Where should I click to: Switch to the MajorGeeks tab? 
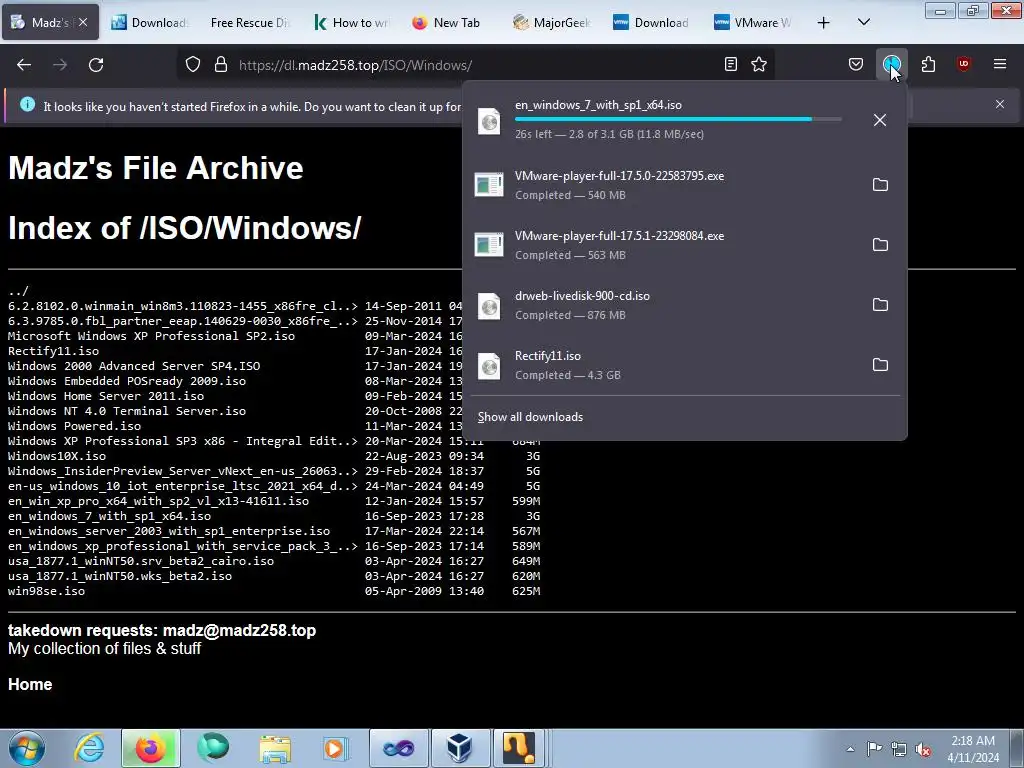[x=552, y=23]
